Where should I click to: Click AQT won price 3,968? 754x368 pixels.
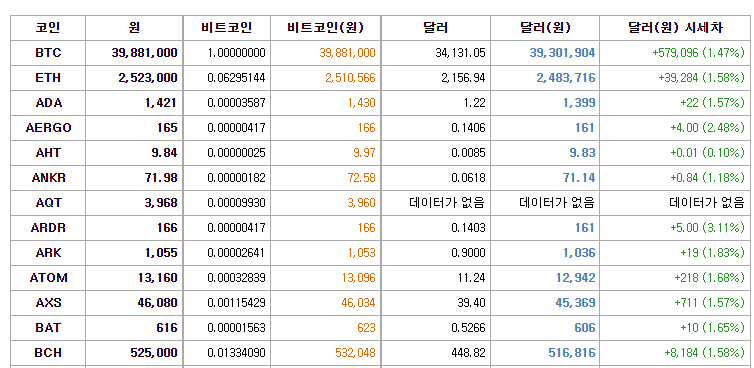click(x=161, y=203)
